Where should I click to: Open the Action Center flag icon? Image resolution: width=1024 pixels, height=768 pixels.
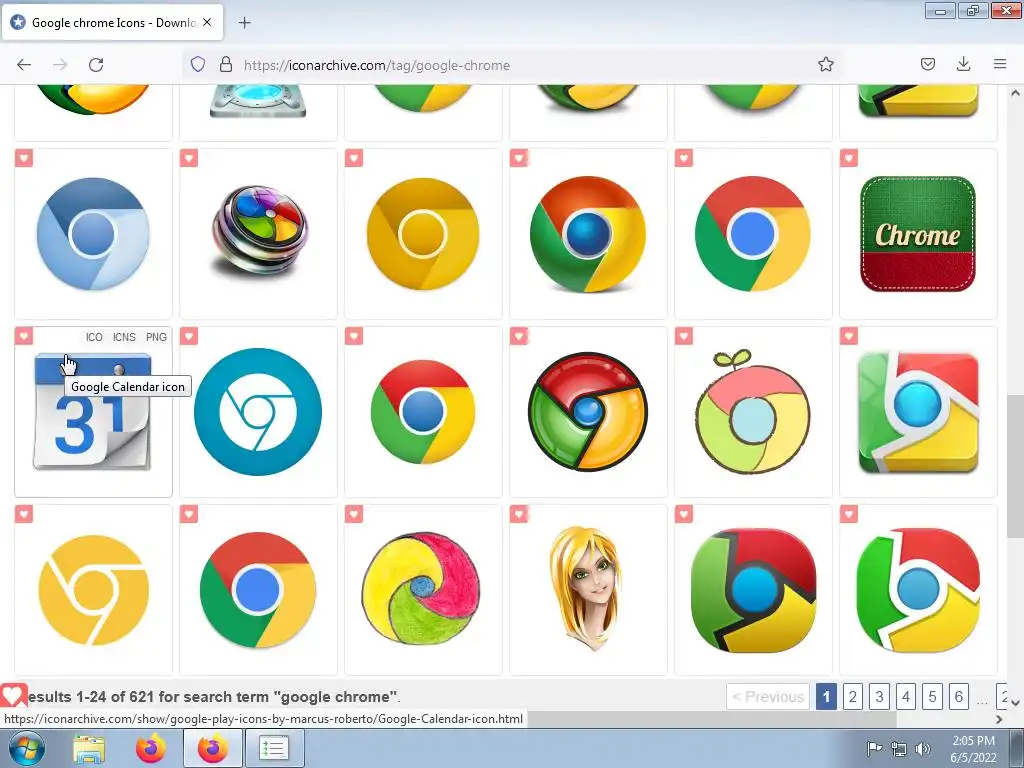(874, 748)
